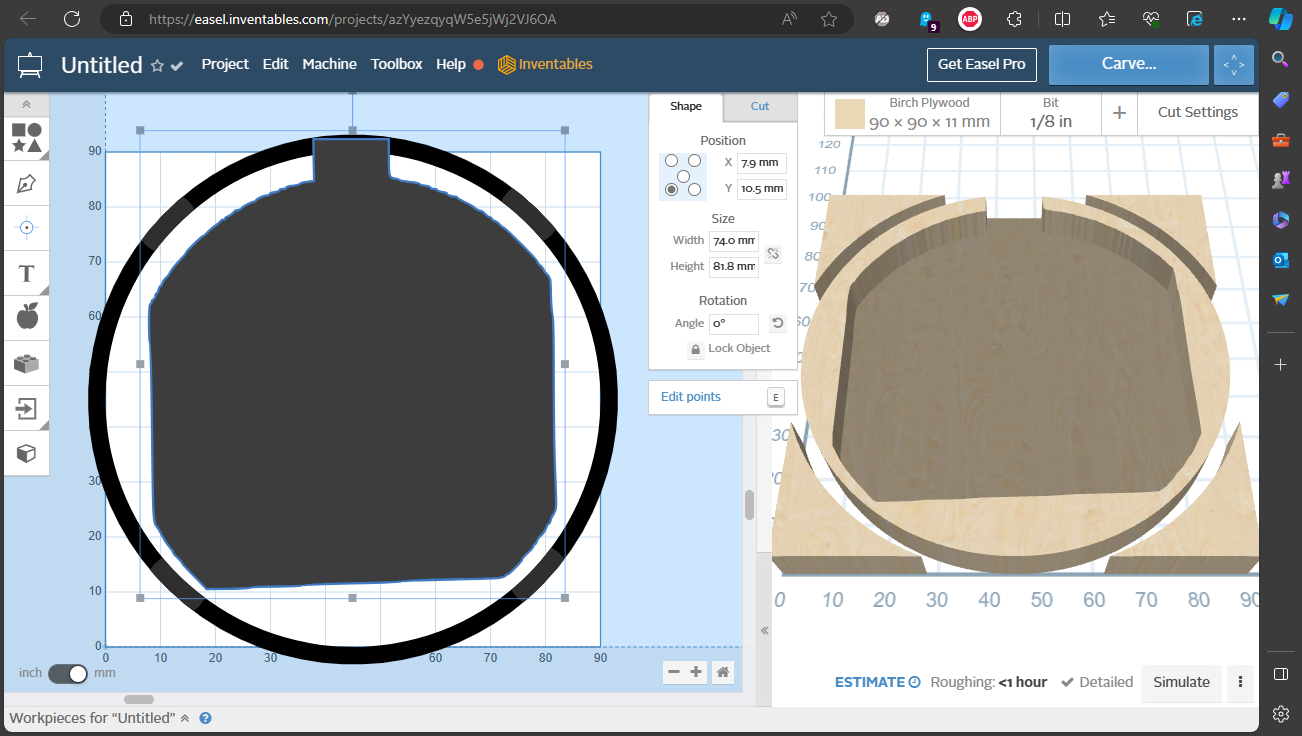The height and width of the screenshot is (736, 1302).
Task: Select the Pen drawing tool
Action: click(x=27, y=183)
